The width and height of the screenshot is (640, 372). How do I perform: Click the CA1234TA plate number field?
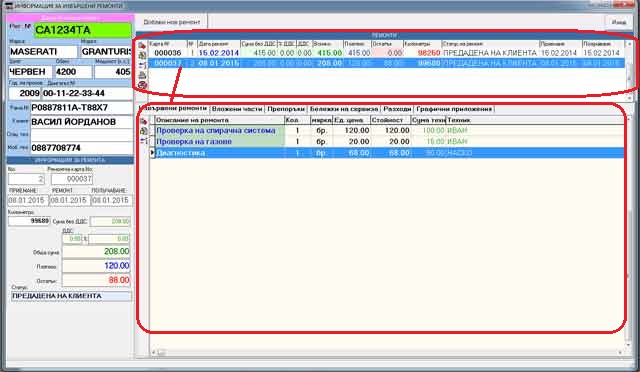click(x=83, y=30)
